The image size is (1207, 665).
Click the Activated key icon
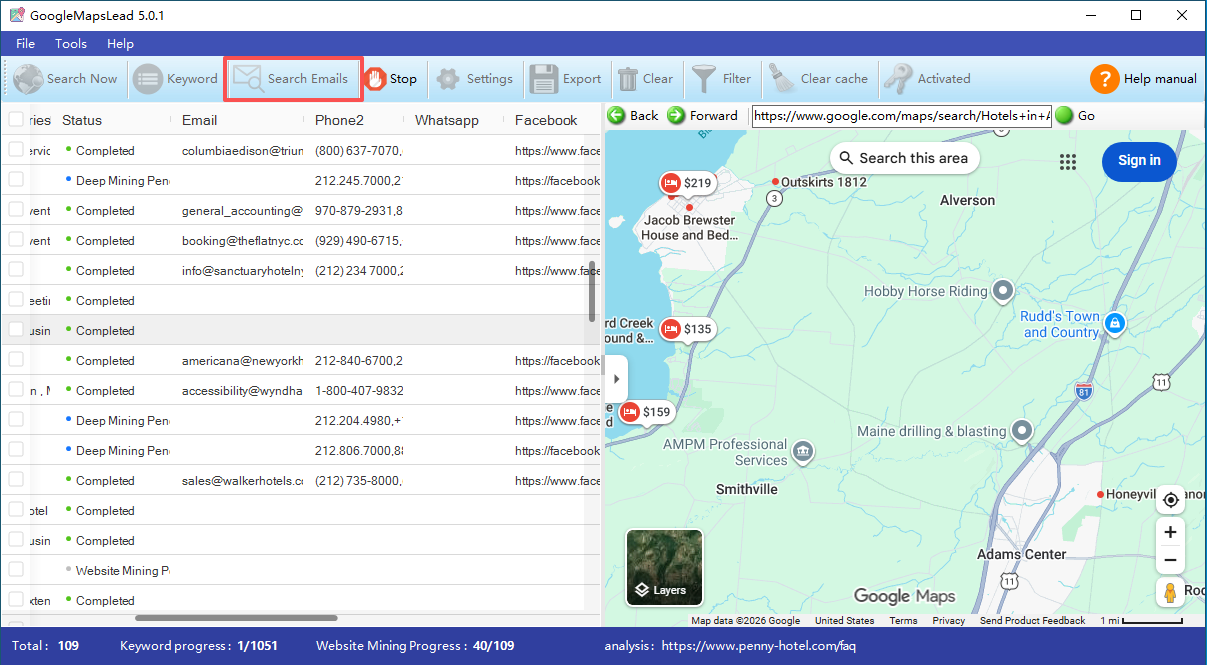click(x=898, y=79)
